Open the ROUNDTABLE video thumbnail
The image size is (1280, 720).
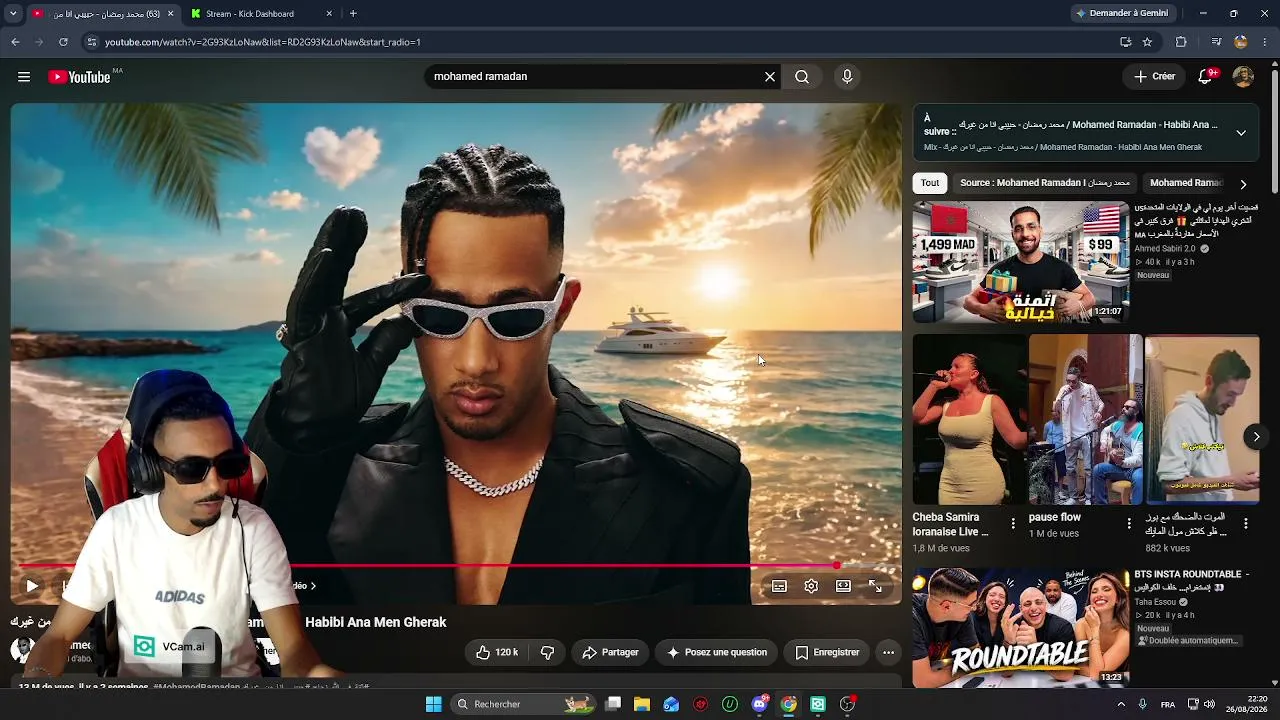pos(1021,628)
